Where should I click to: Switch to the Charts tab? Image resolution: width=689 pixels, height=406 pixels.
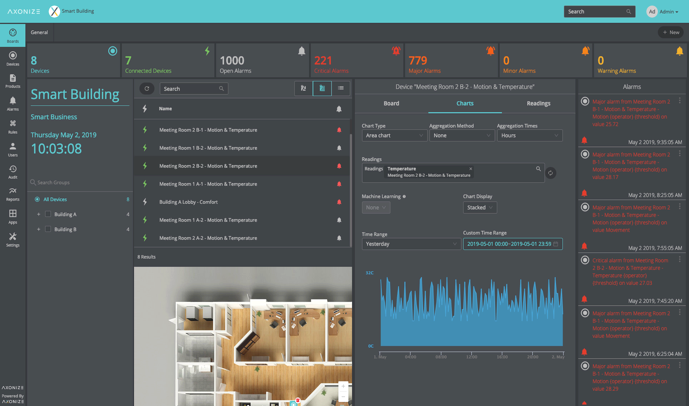[x=465, y=104]
